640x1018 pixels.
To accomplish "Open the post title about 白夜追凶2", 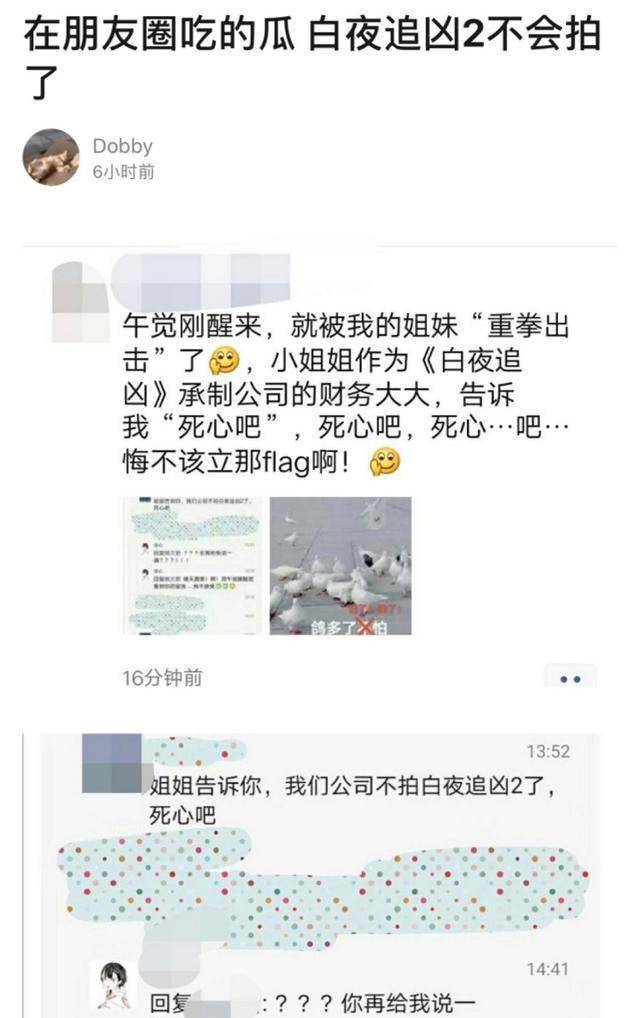I will pos(312,57).
